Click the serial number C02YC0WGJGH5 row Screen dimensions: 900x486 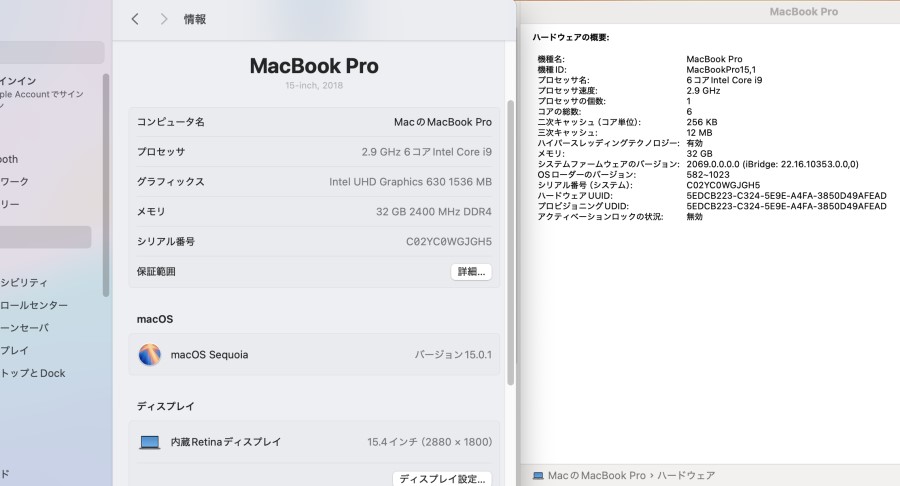pyautogui.click(x=314, y=242)
